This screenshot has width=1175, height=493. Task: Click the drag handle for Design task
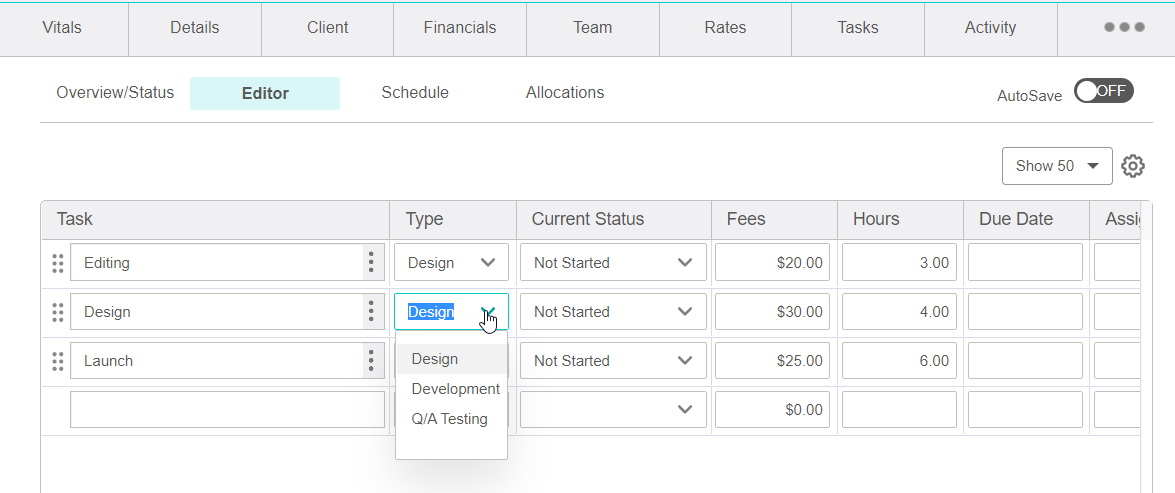57,312
